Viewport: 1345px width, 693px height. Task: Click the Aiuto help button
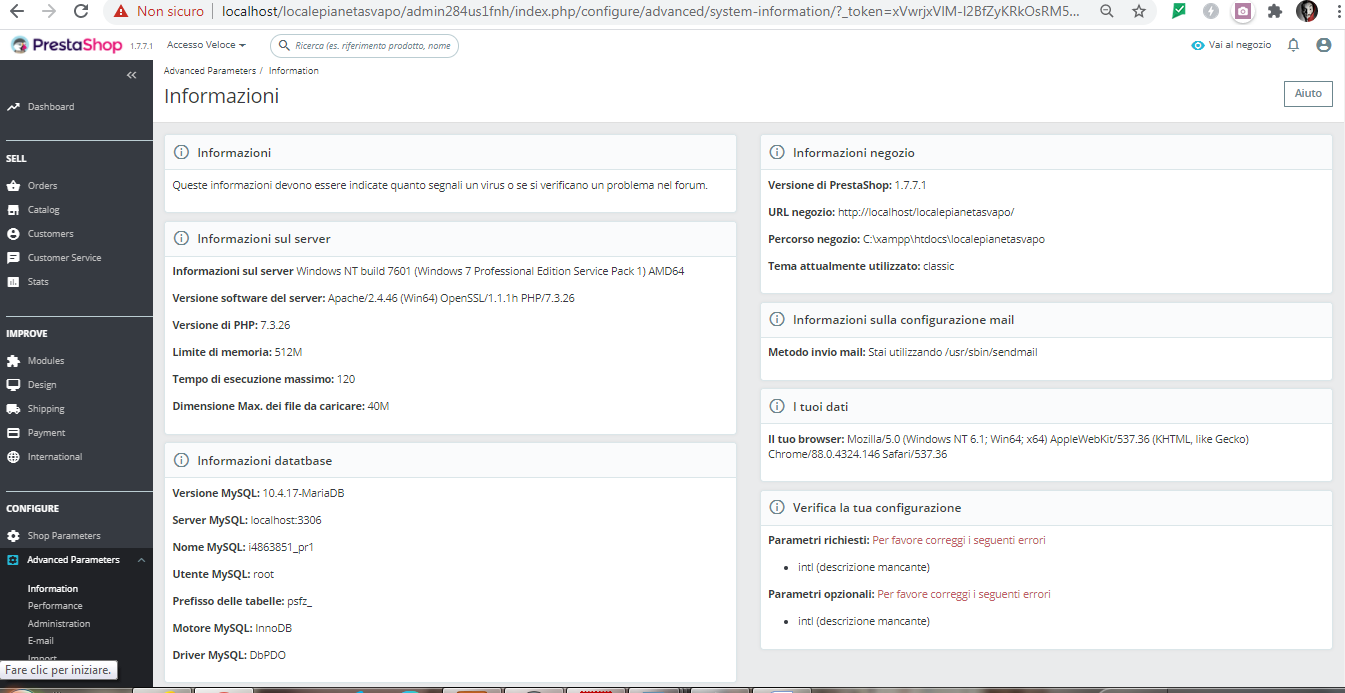point(1308,93)
